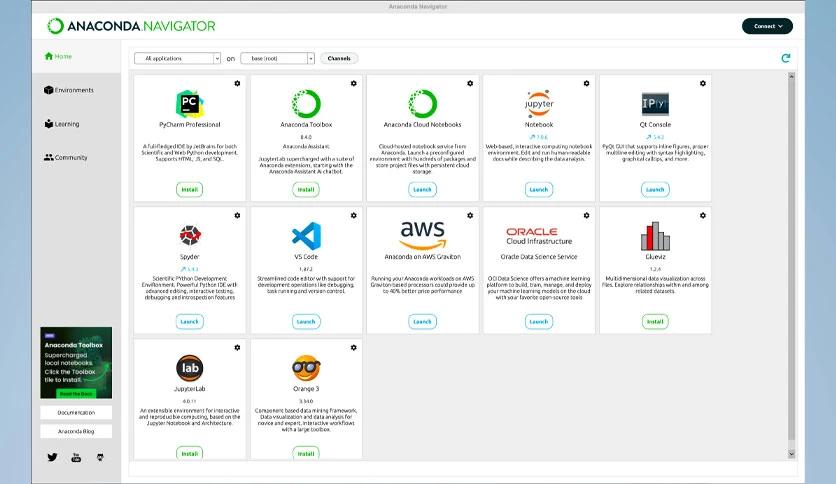Open settings gear on Glueviz tile
The image size is (836, 484).
[x=703, y=215]
